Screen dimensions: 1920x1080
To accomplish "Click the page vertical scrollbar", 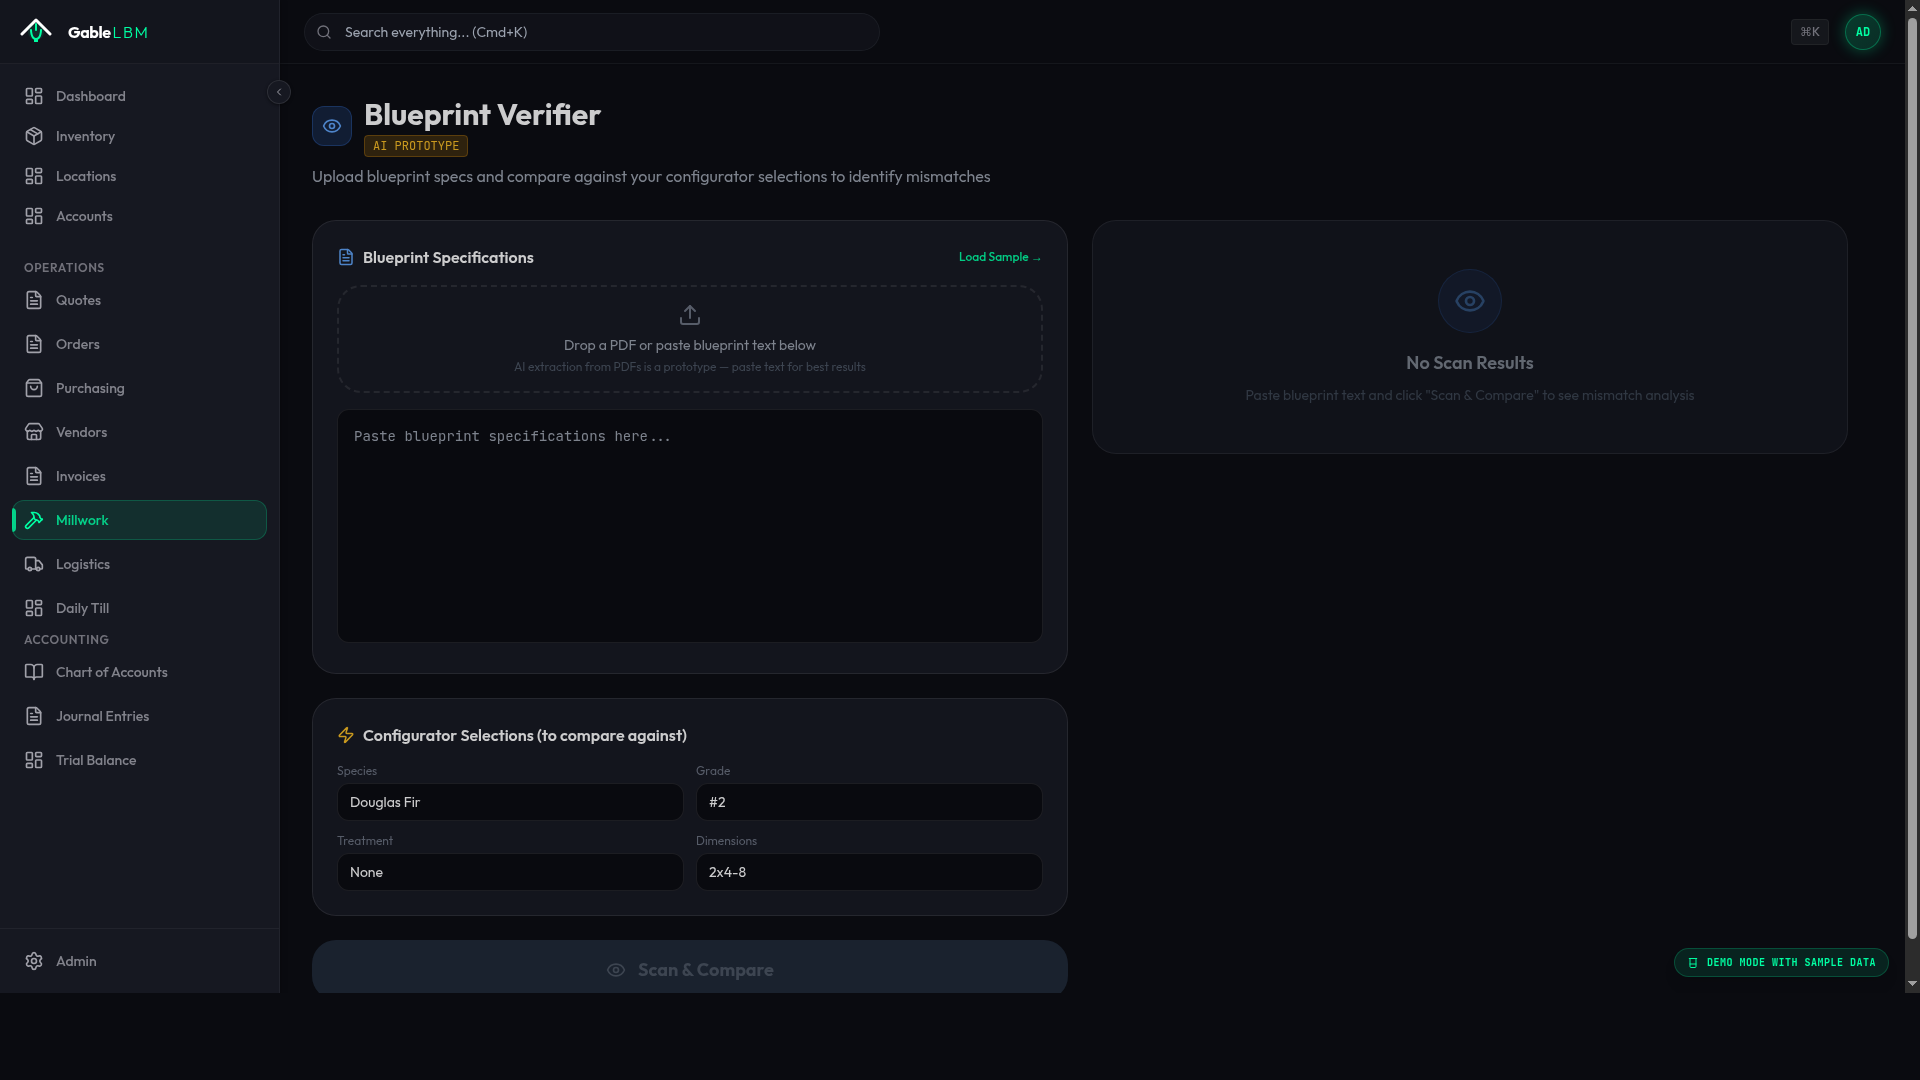I will 1912,480.
